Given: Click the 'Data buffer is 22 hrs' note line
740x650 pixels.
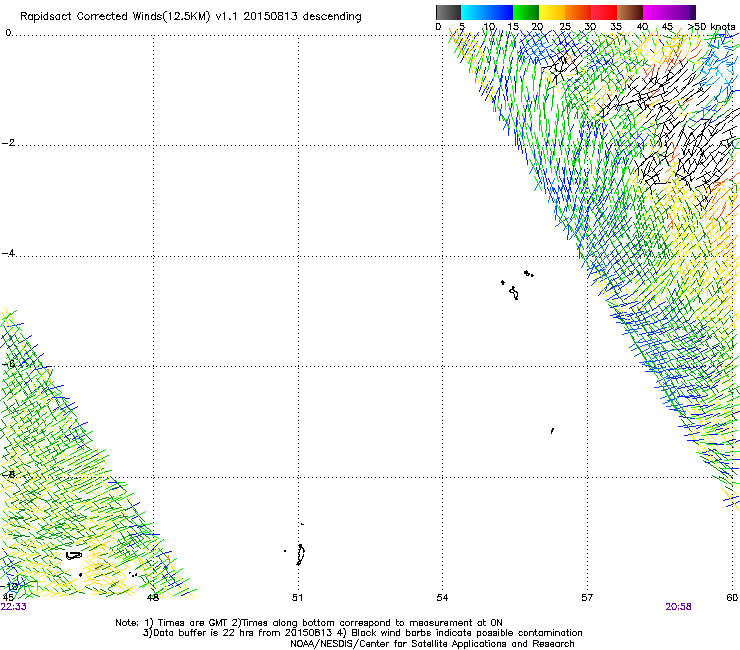Looking at the screenshot, I should [362, 633].
